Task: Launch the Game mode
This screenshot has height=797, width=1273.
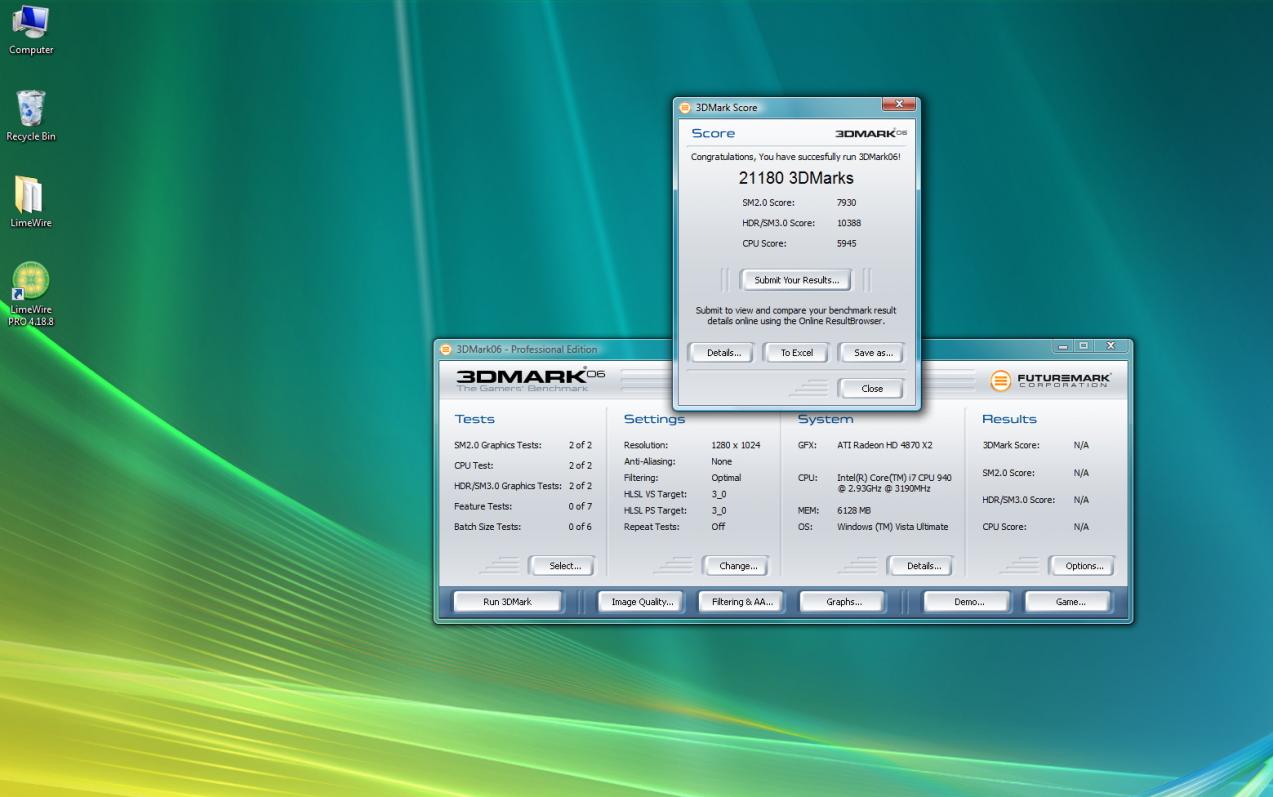Action: pyautogui.click(x=1069, y=602)
